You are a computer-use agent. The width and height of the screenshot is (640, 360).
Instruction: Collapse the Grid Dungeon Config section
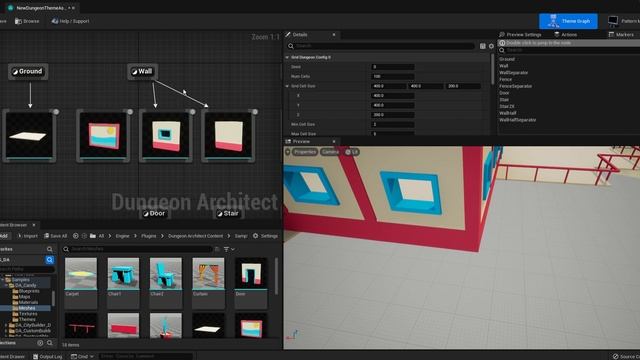287,58
